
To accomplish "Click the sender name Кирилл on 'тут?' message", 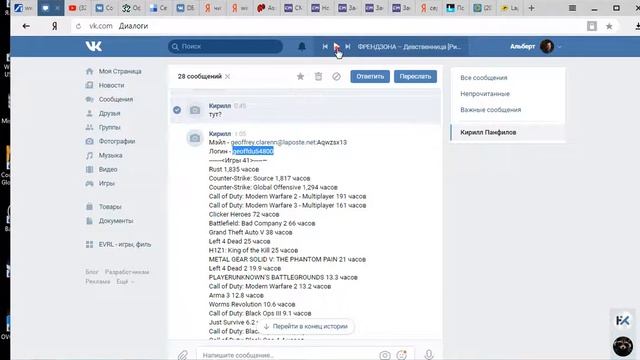I will coord(220,106).
